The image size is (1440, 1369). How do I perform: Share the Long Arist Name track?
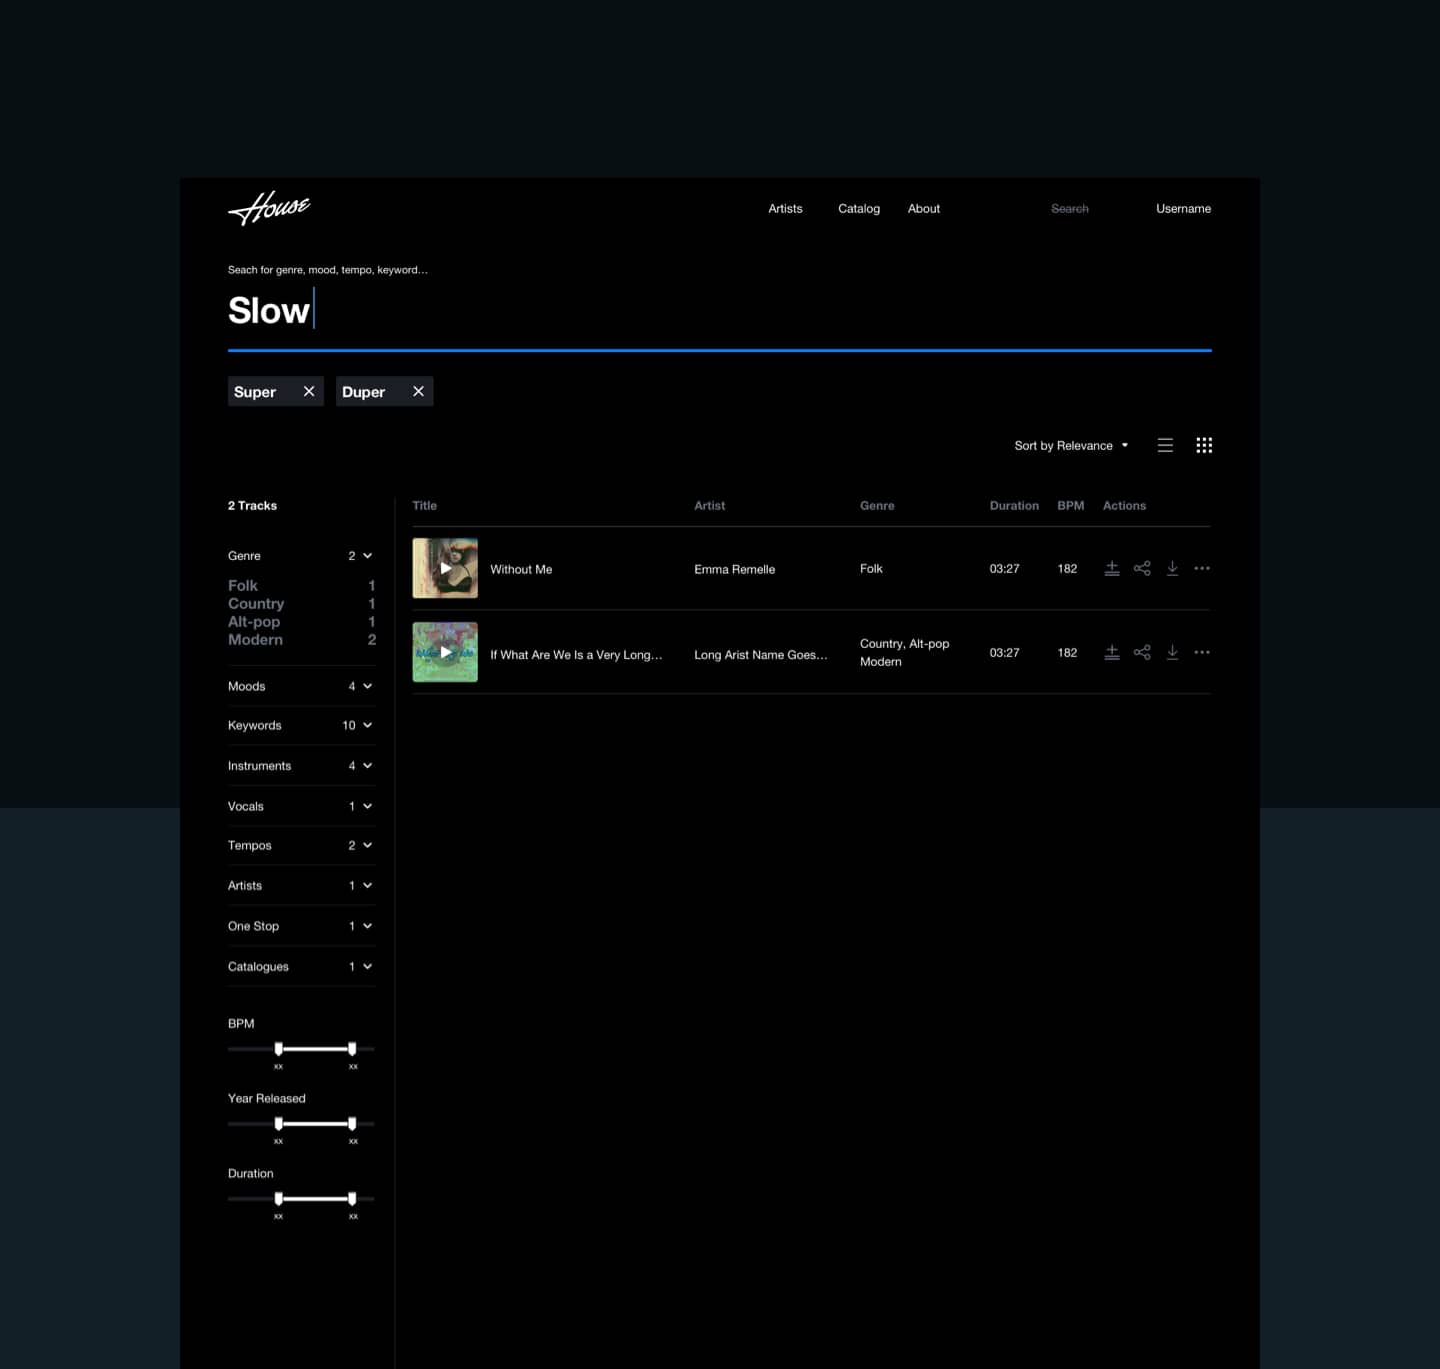coord(1142,652)
